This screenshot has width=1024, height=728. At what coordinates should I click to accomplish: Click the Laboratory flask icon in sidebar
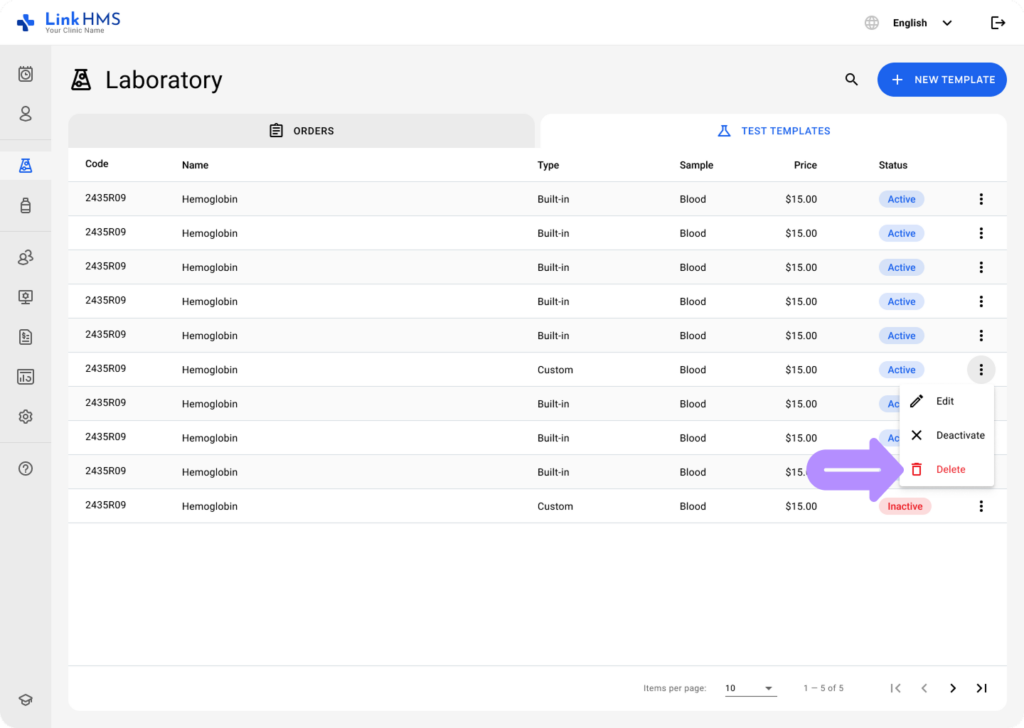pos(25,165)
